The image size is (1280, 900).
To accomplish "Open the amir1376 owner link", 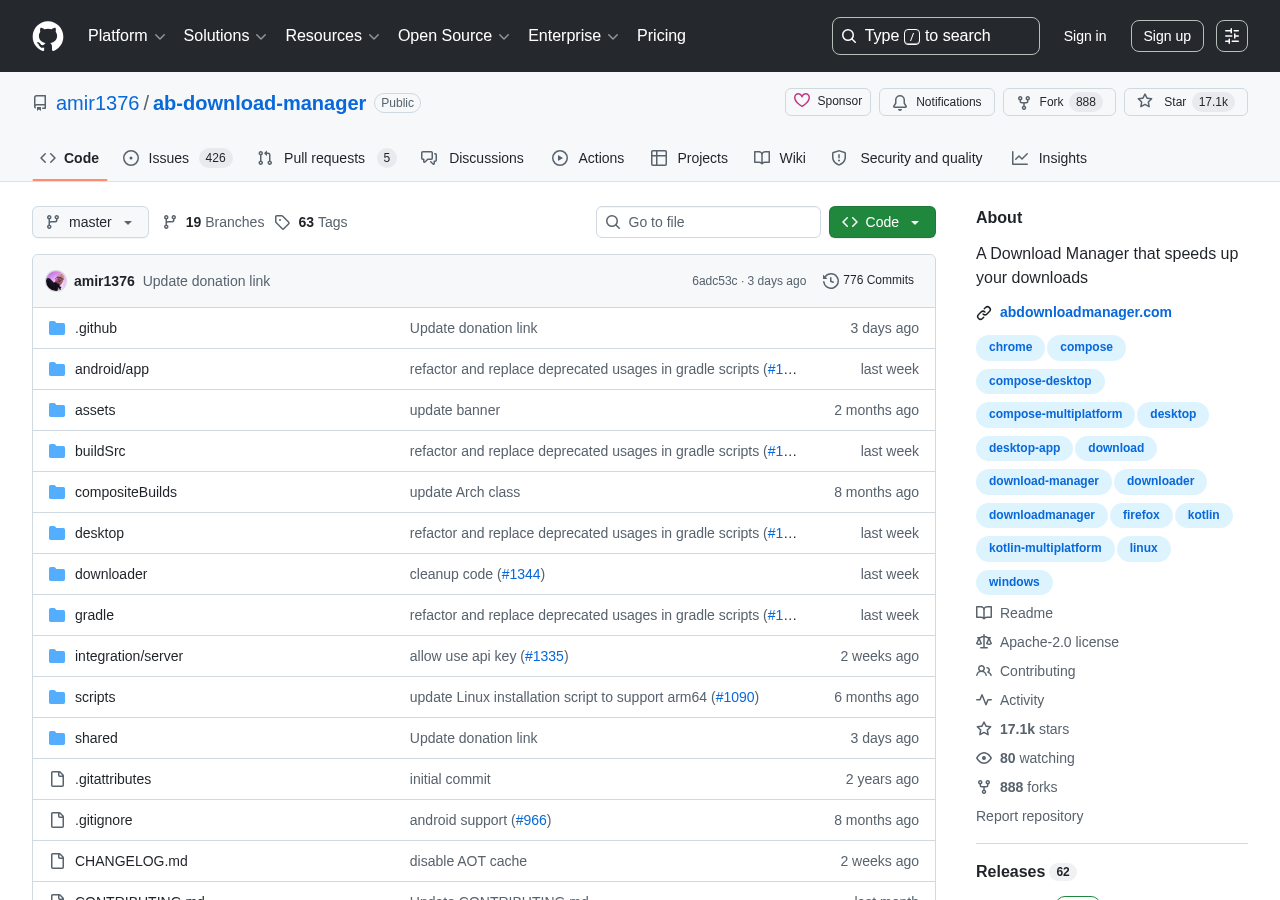I will (x=98, y=103).
